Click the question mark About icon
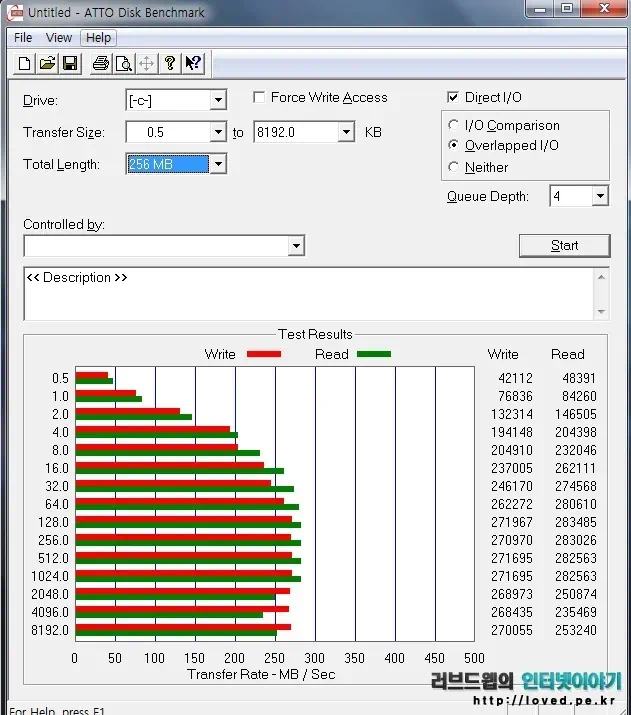The height and width of the screenshot is (715, 631). pyautogui.click(x=170, y=64)
